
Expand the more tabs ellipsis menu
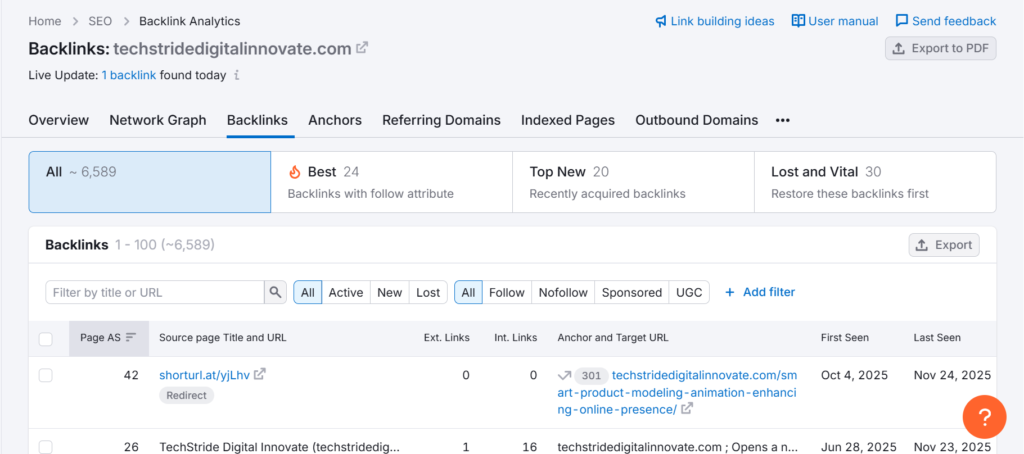782,120
